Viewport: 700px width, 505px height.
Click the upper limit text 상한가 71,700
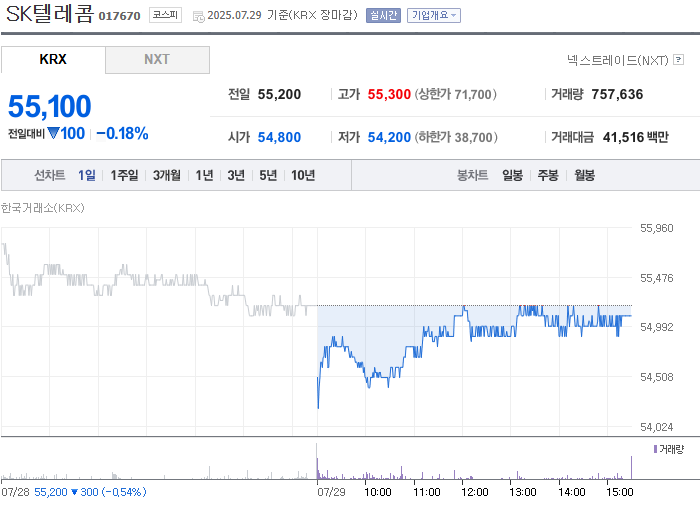455,94
